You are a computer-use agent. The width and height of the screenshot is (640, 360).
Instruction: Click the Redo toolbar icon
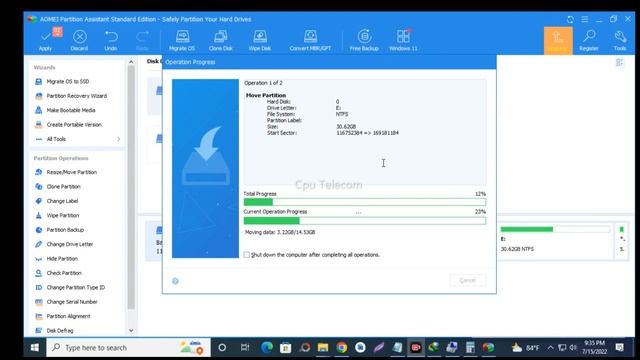point(142,40)
